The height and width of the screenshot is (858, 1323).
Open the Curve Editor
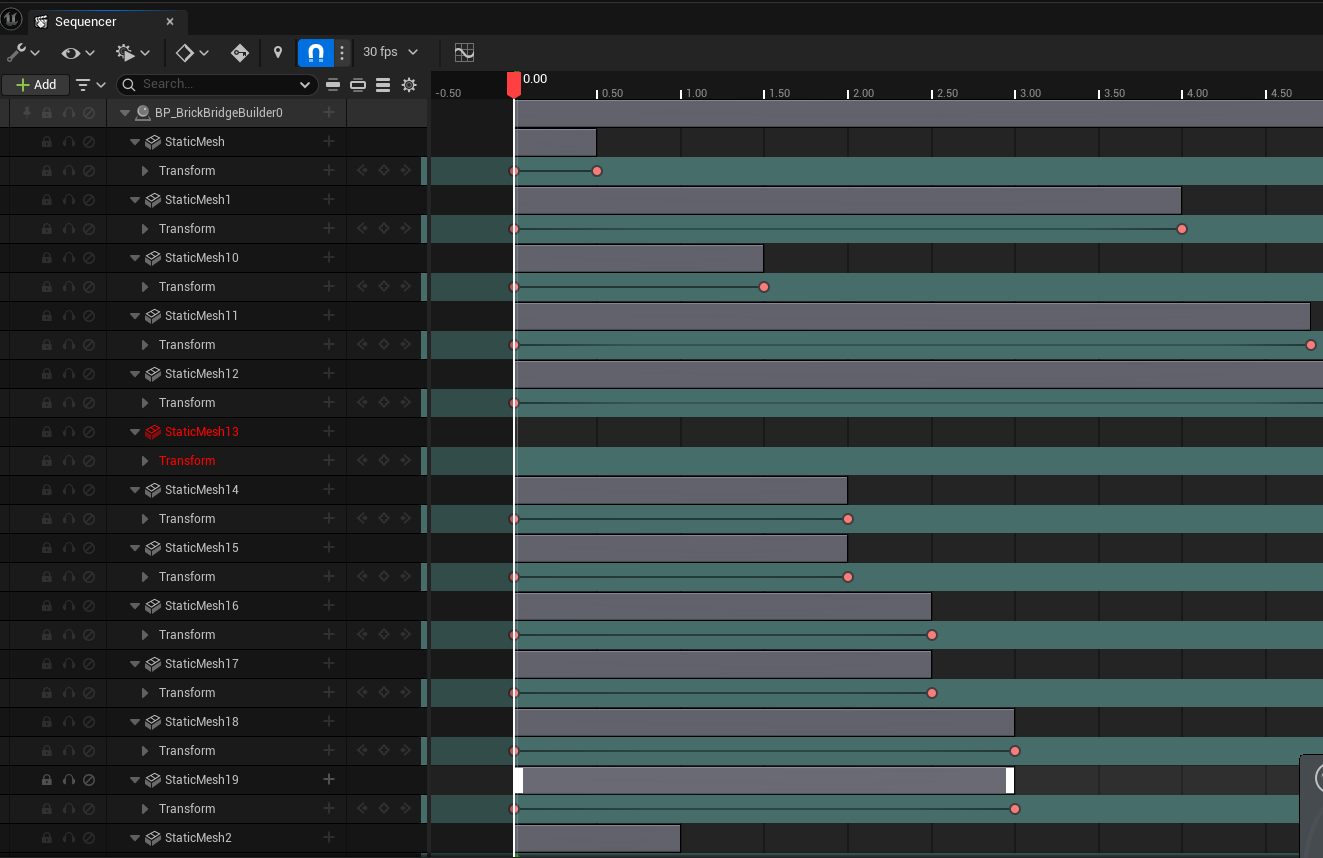click(x=464, y=52)
